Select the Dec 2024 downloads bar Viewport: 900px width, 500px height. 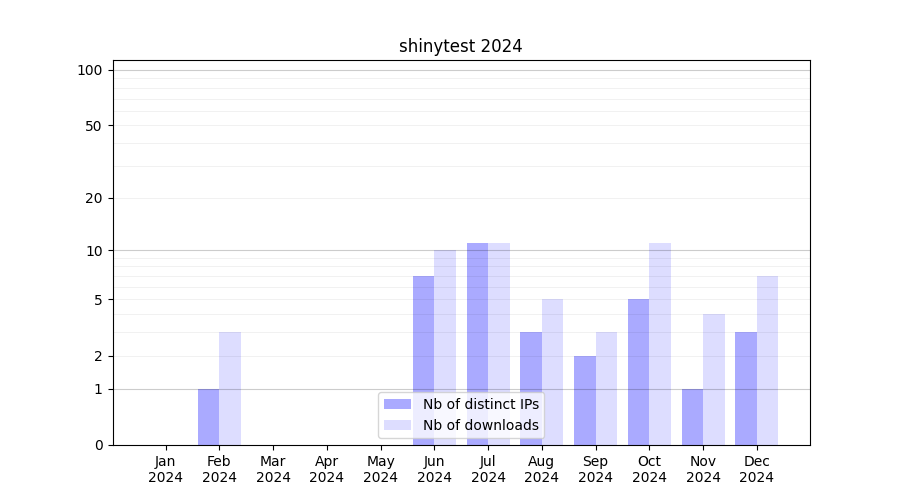pos(767,360)
